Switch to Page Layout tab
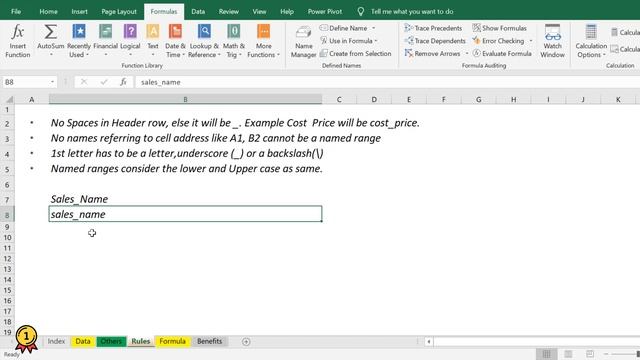This screenshot has width=640, height=360. 119,11
